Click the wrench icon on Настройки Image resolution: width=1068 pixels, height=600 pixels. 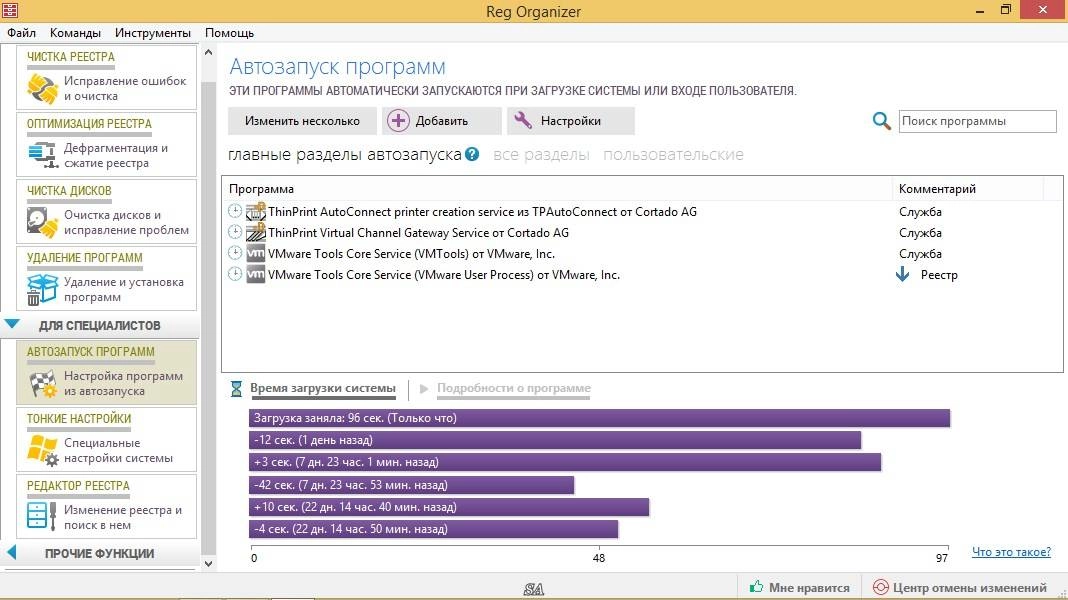click(x=522, y=120)
